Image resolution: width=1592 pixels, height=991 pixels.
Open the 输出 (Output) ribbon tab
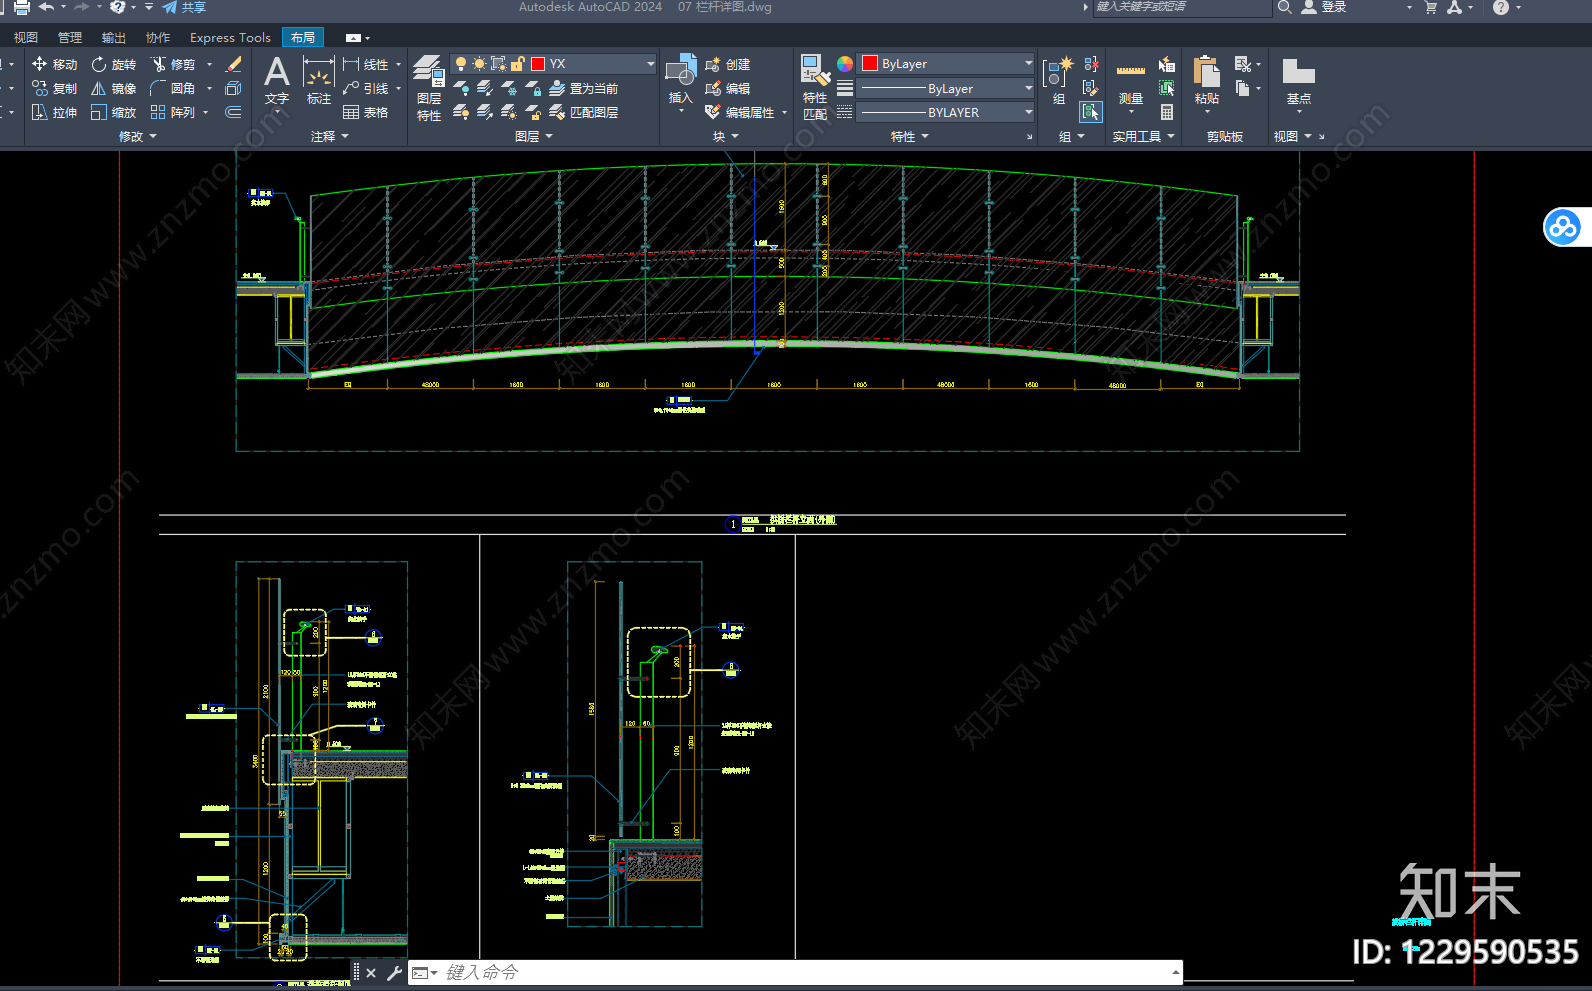point(114,38)
